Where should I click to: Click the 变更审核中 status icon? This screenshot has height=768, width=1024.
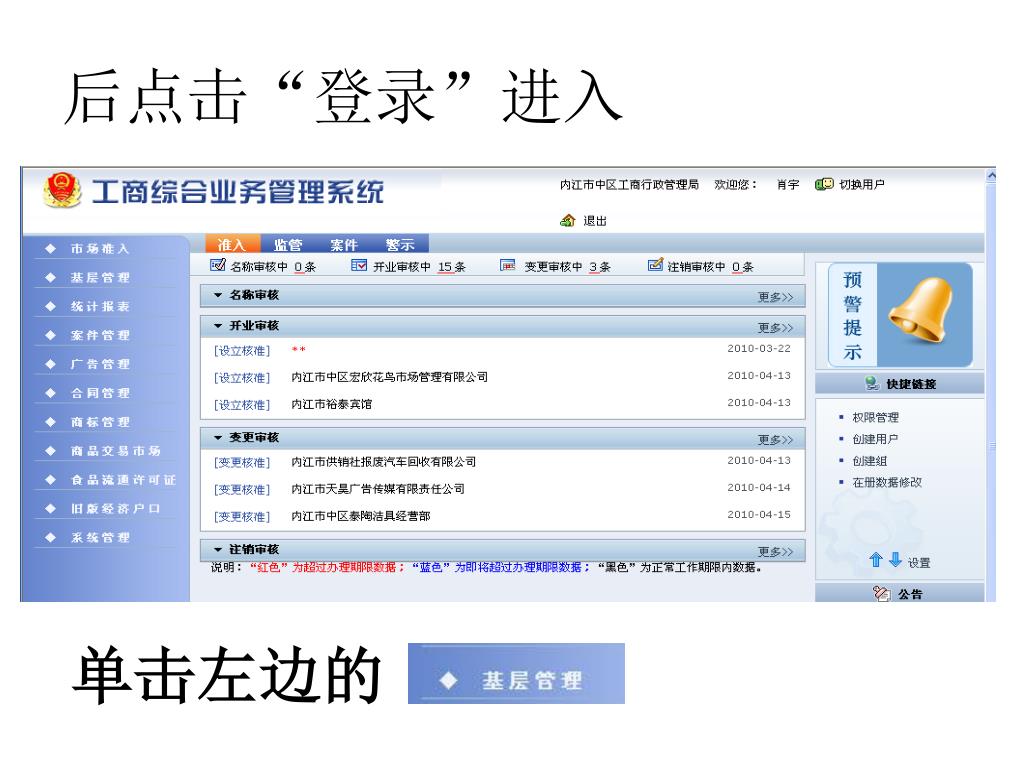coord(507,265)
